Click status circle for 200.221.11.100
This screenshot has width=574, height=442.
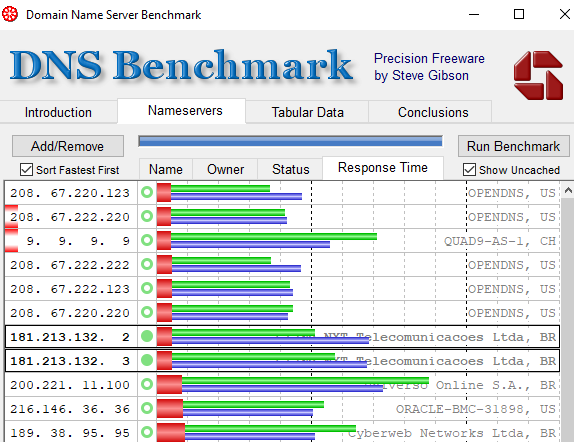point(147,384)
